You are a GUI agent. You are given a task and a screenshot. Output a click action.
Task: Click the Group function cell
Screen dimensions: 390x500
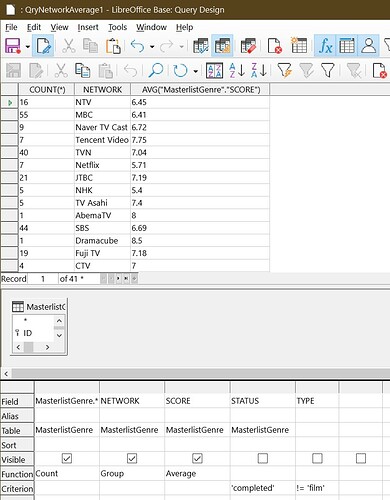tap(132, 473)
